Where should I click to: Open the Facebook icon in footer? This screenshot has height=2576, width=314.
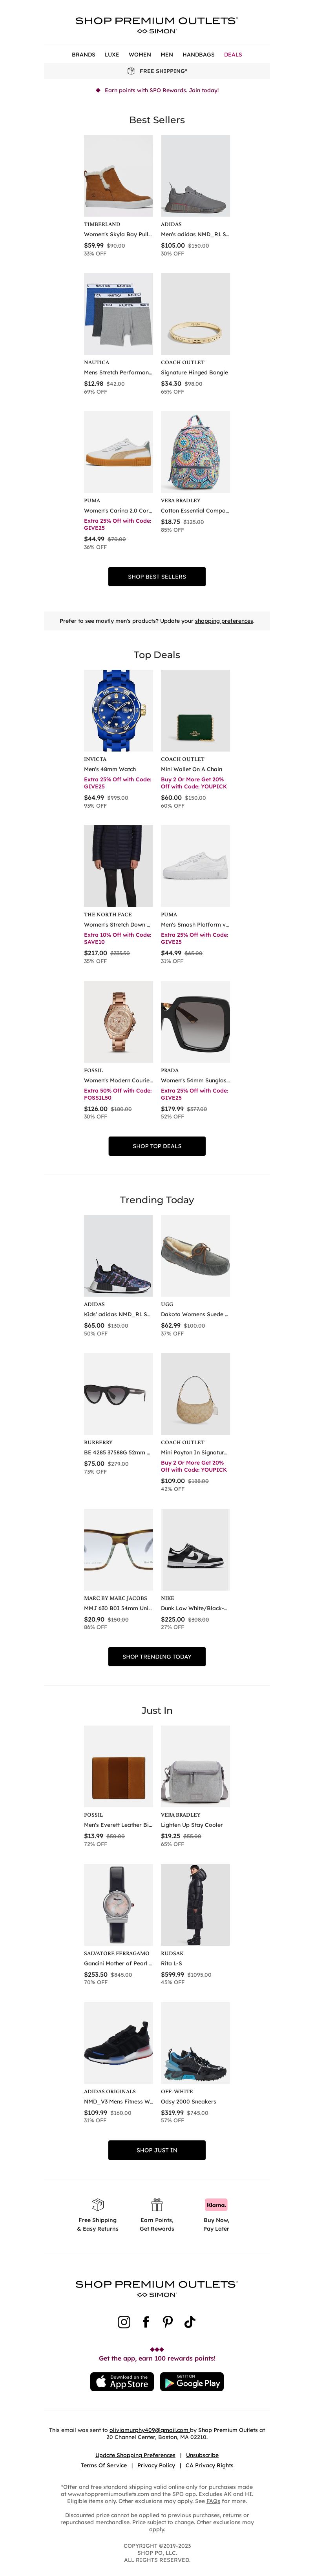click(146, 2322)
